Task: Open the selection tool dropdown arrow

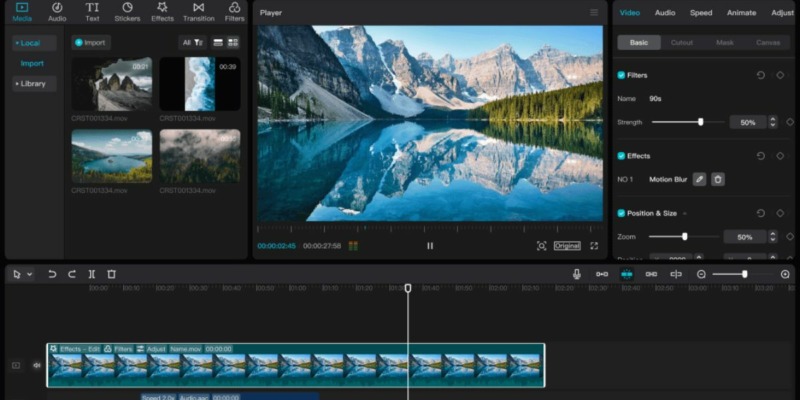Action: (30, 274)
